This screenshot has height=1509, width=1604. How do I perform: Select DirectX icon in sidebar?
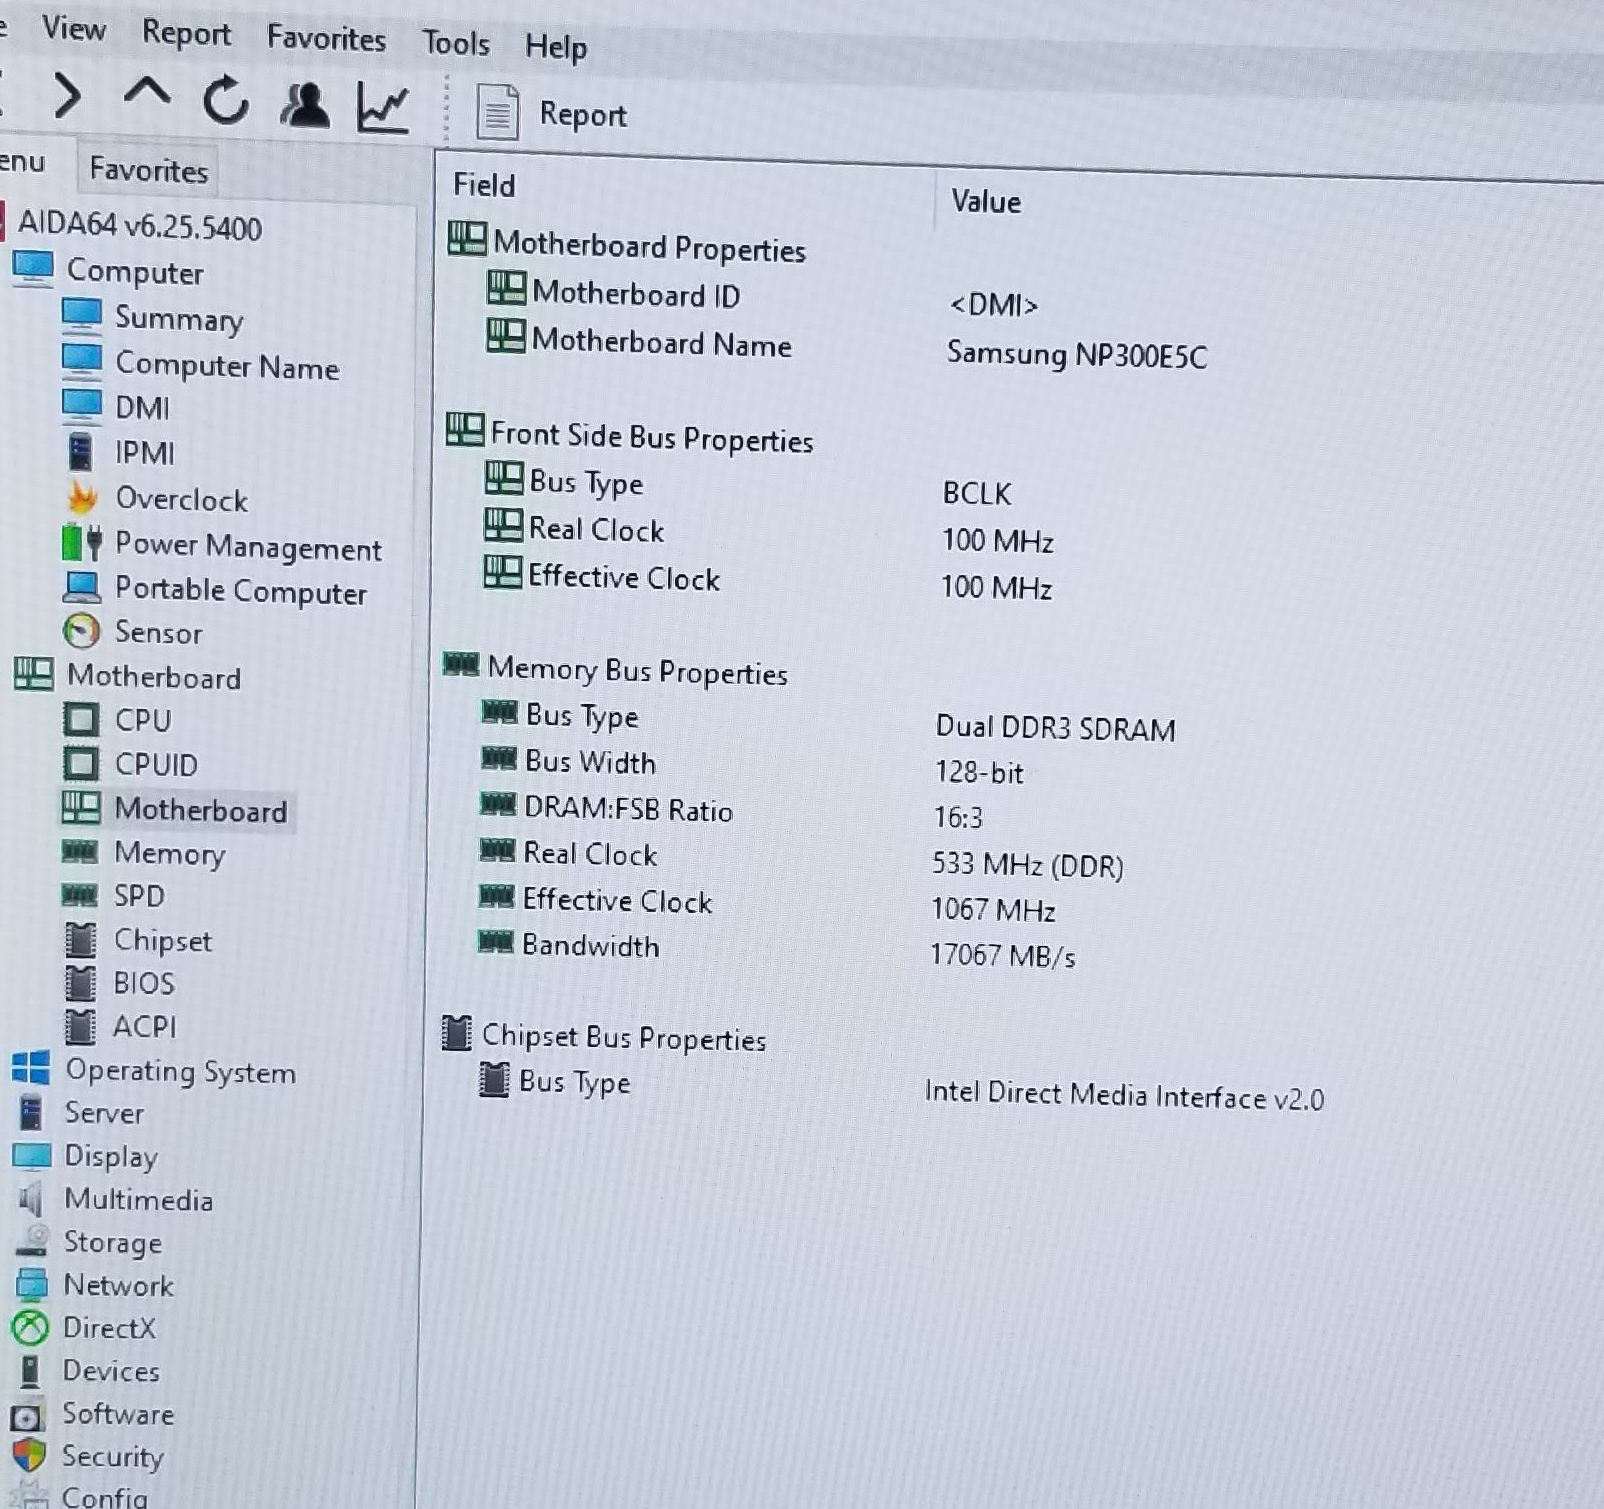point(30,1327)
